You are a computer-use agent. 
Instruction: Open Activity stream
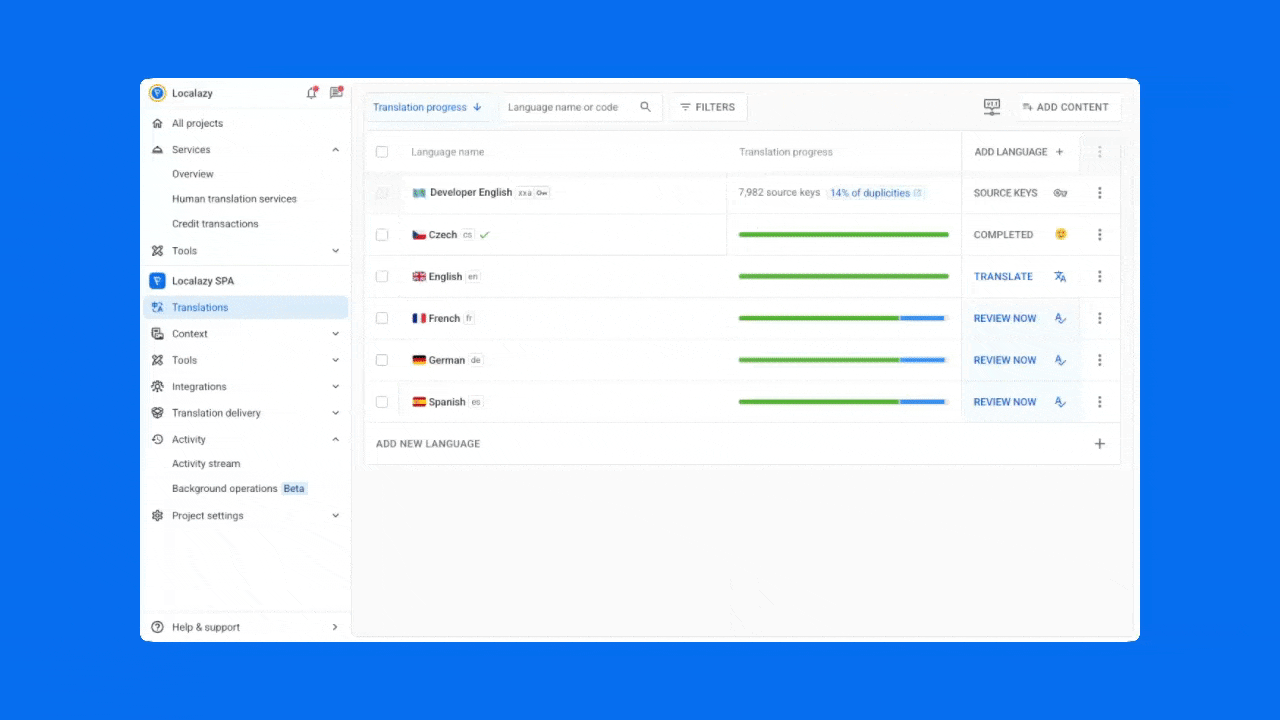[x=206, y=464]
